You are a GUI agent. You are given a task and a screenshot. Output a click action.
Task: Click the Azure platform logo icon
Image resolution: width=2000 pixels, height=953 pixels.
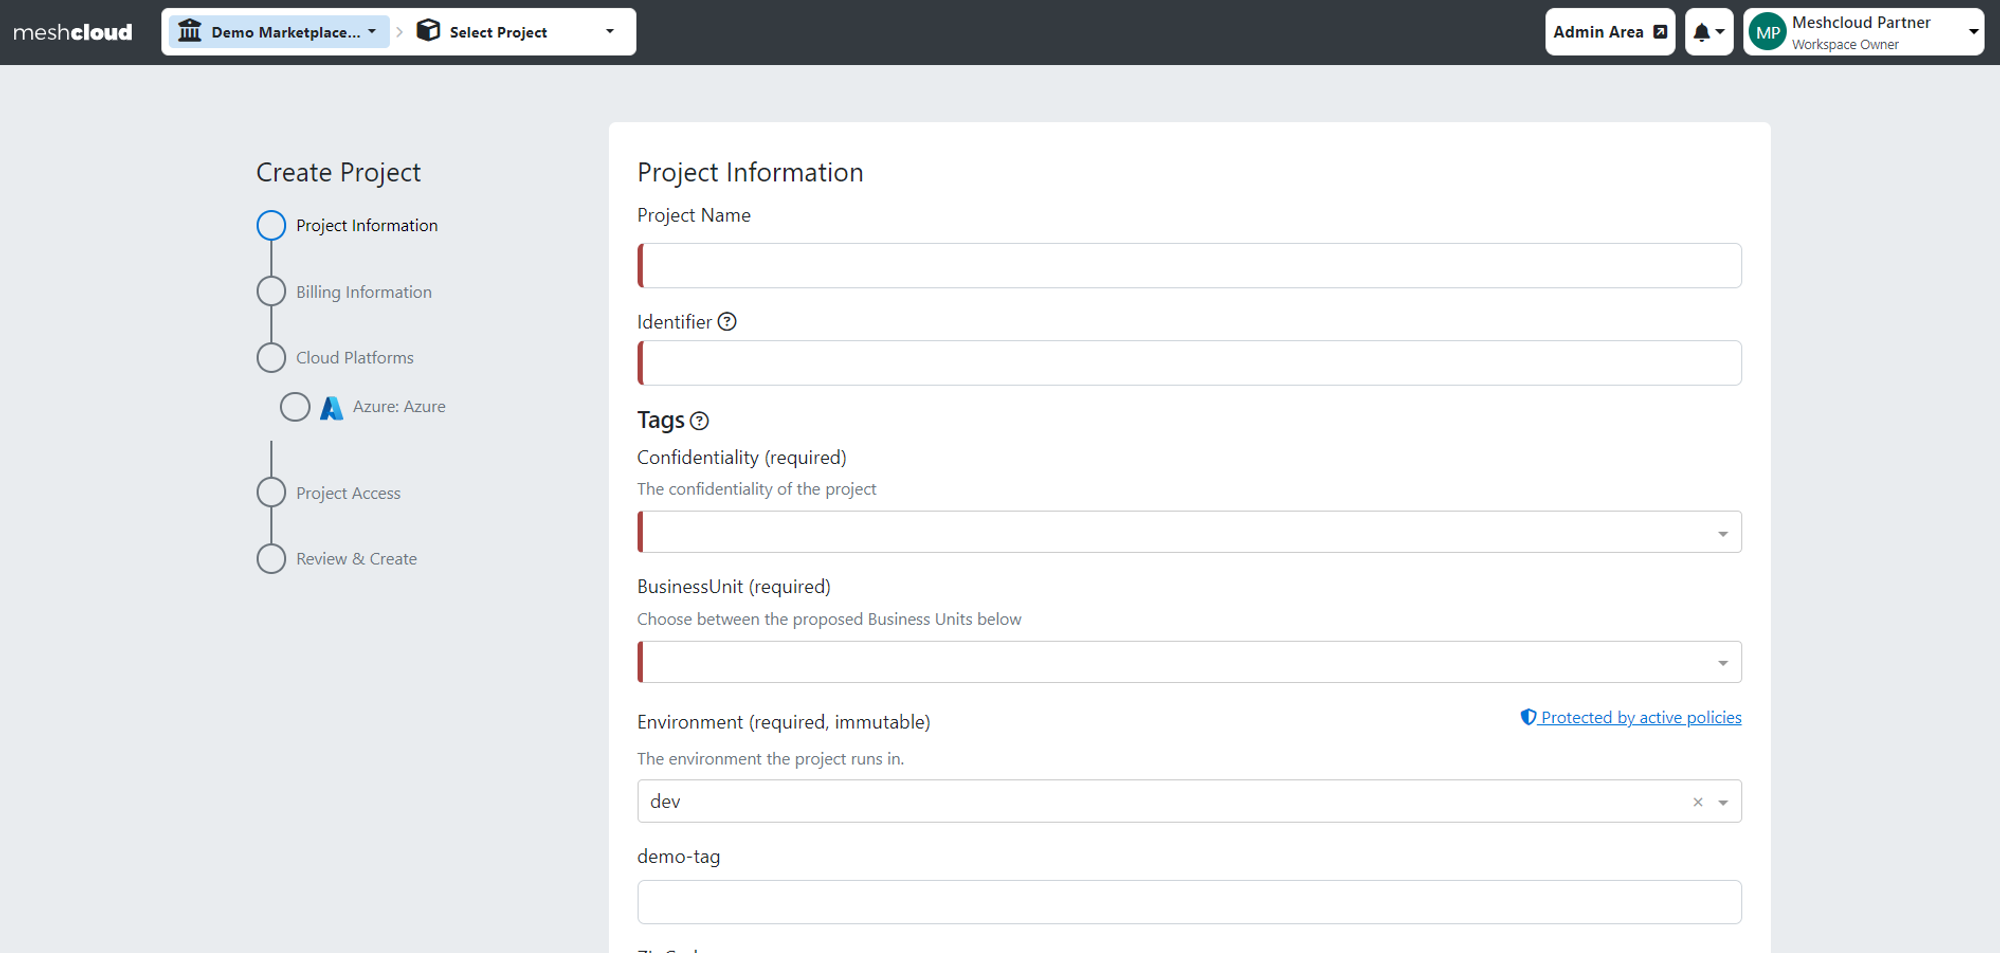[x=331, y=408]
